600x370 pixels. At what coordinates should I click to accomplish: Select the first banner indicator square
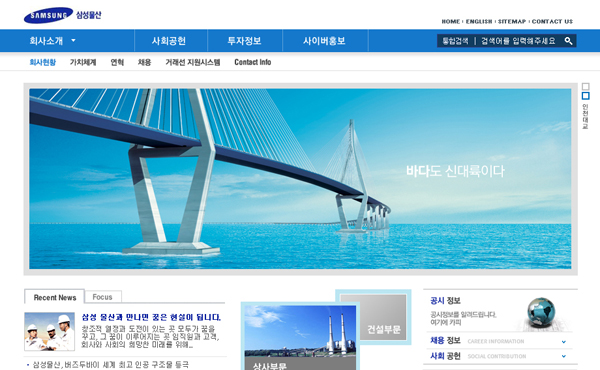coord(585,86)
